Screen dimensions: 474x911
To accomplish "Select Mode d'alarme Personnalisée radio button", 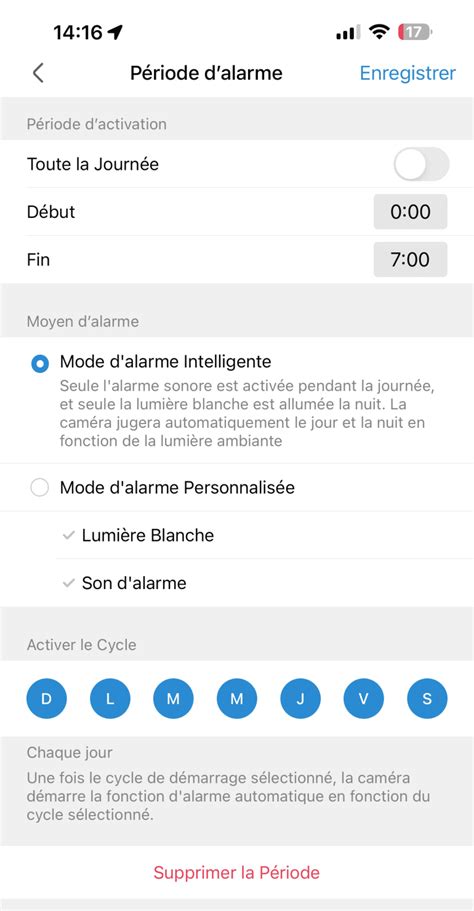I will [x=40, y=488].
